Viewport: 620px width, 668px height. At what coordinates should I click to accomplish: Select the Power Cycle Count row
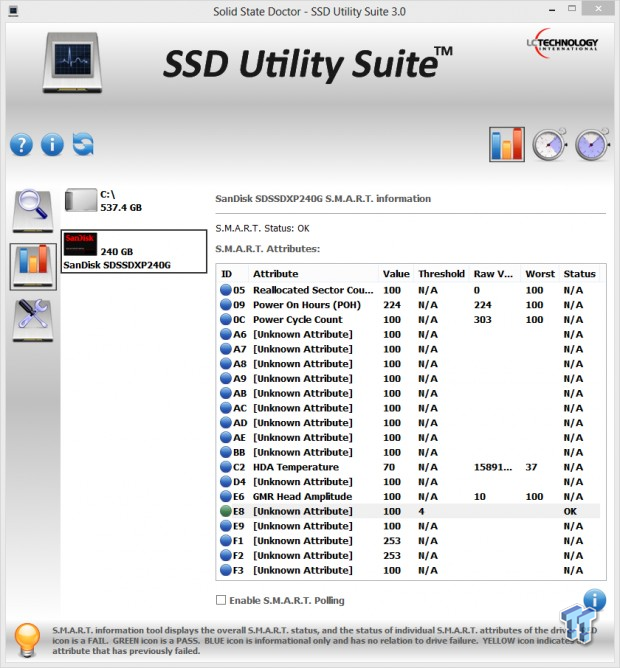click(x=409, y=320)
